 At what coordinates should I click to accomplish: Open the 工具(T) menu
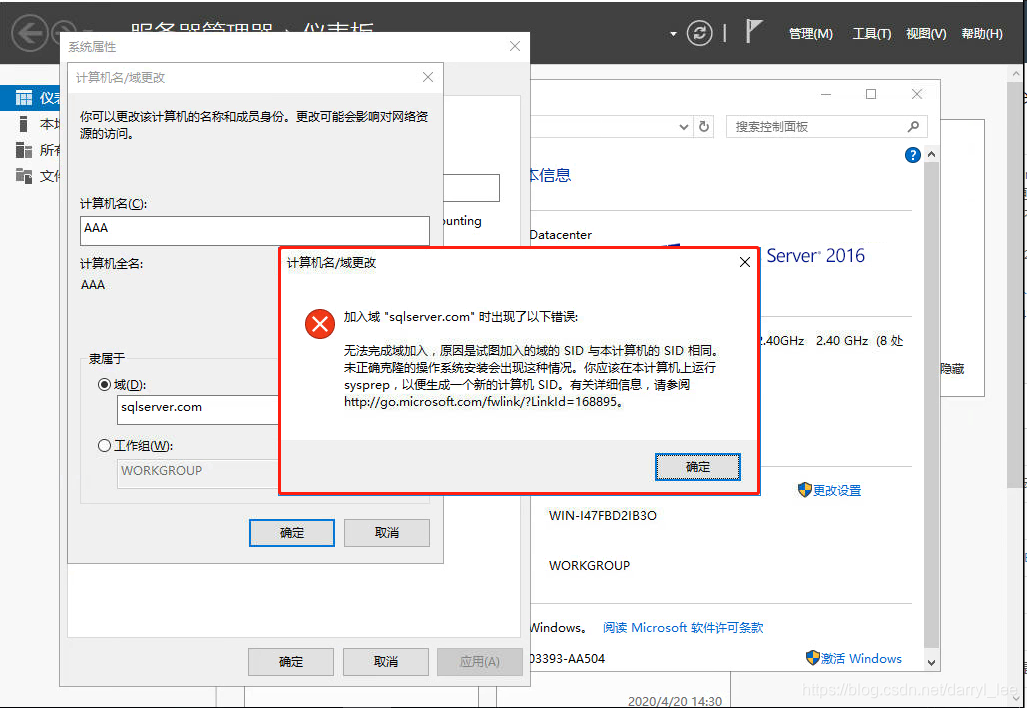point(871,33)
